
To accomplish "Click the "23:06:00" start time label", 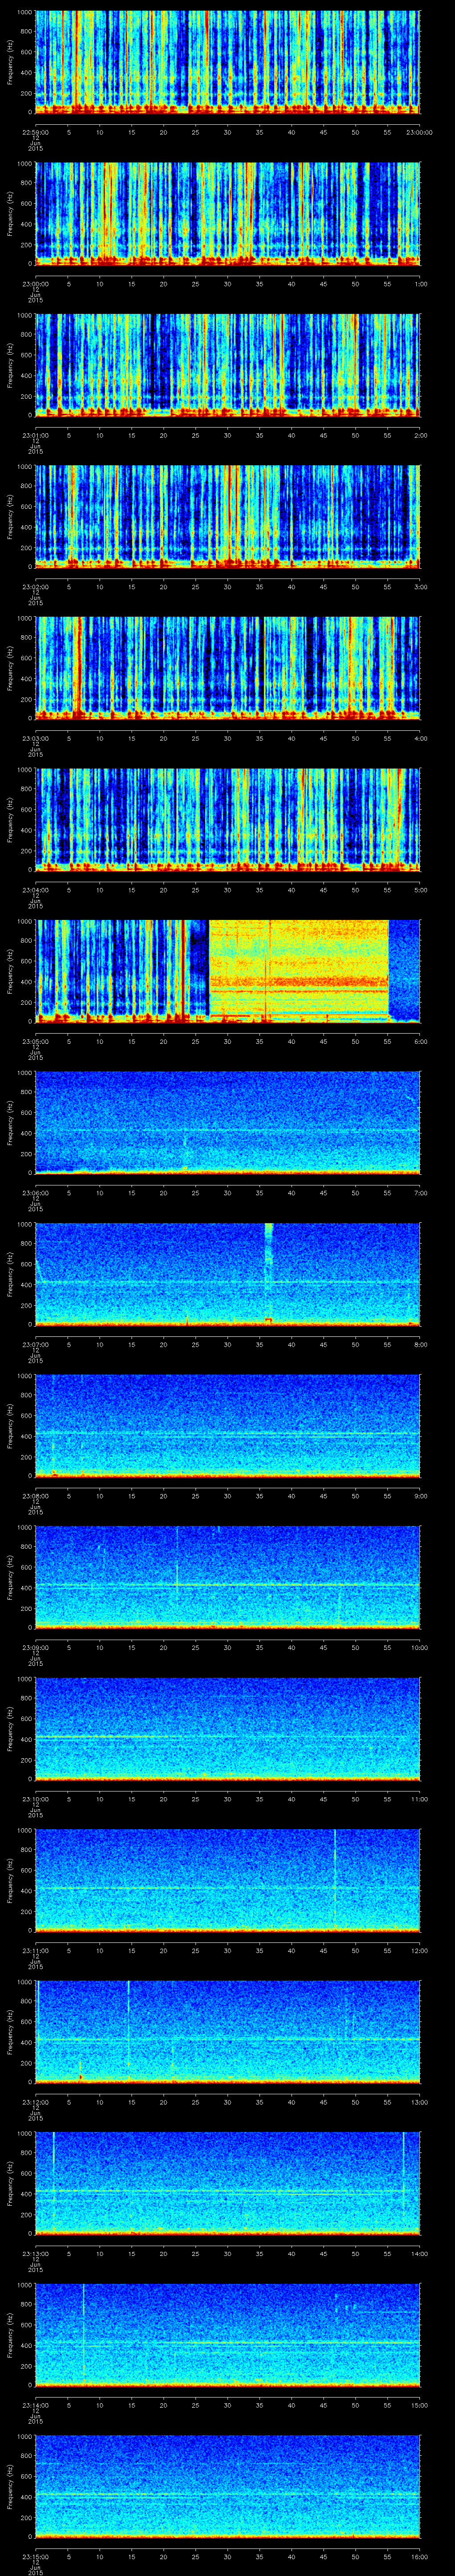I will [35, 1192].
